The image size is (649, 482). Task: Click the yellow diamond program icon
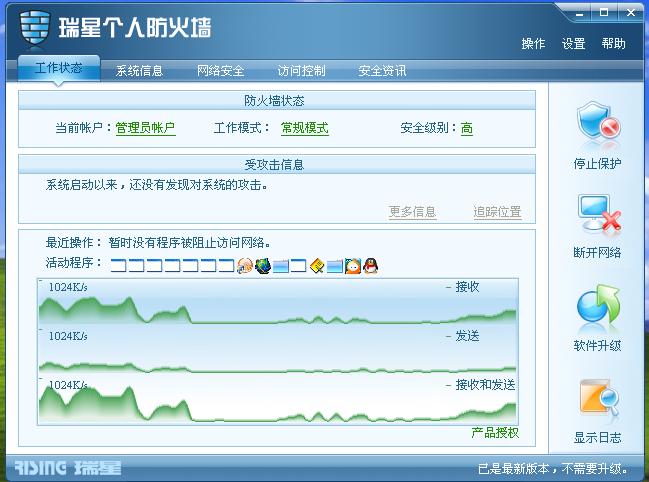click(x=317, y=266)
